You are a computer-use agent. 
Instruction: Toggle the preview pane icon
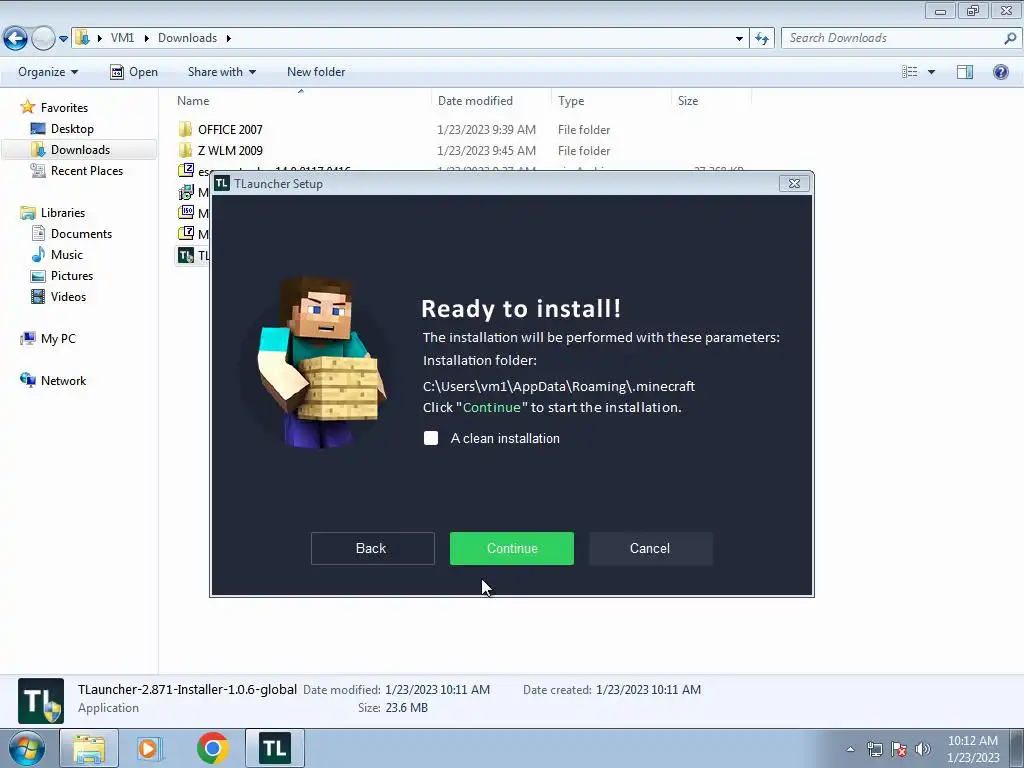965,72
